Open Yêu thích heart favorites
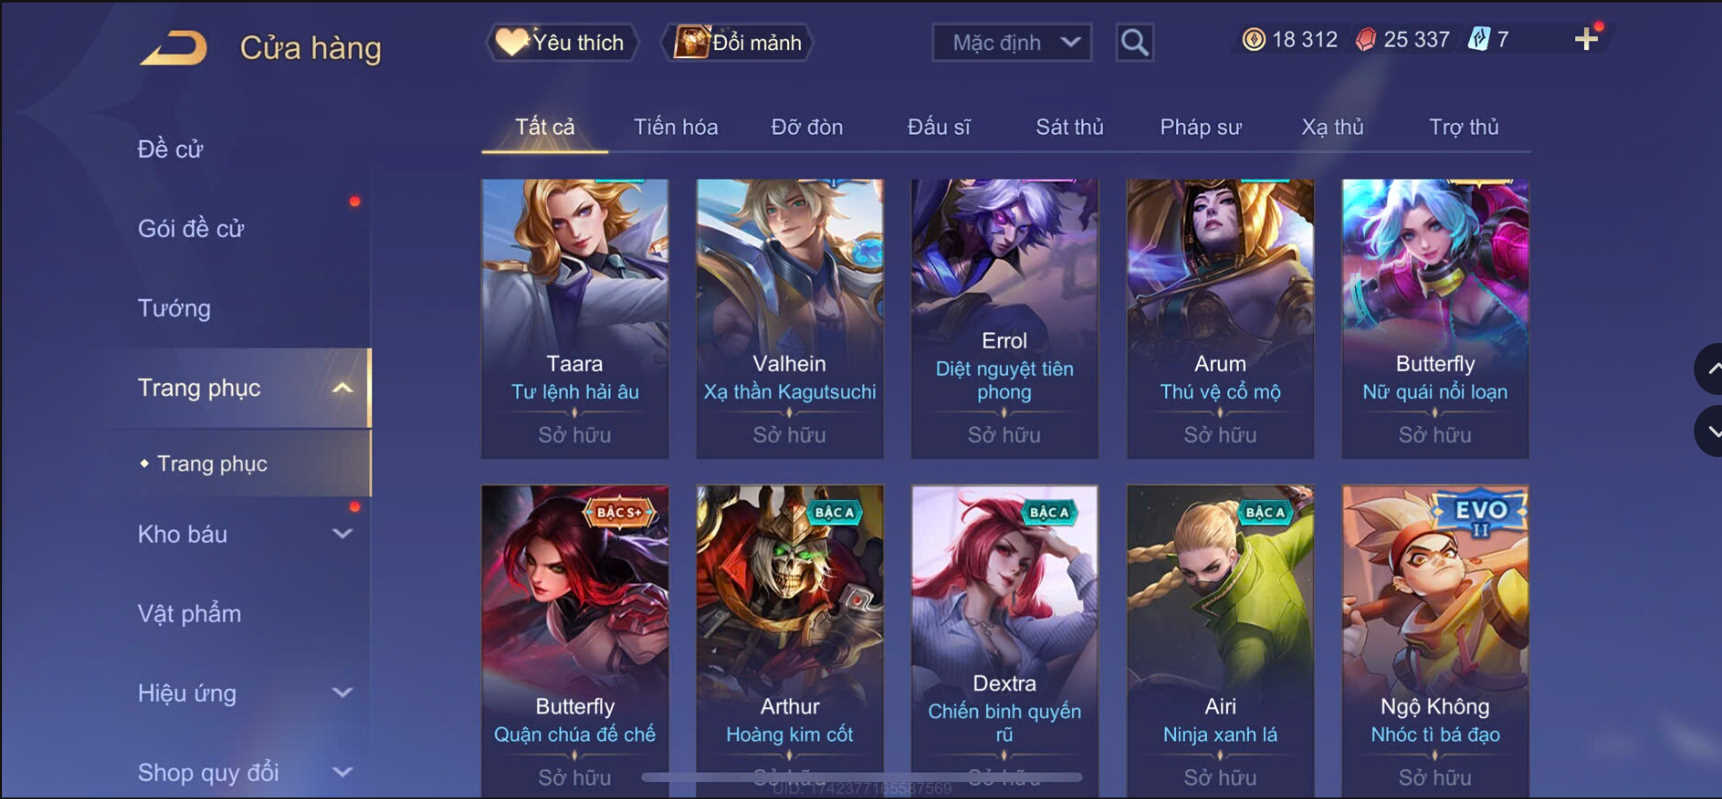This screenshot has height=799, width=1722. 561,42
